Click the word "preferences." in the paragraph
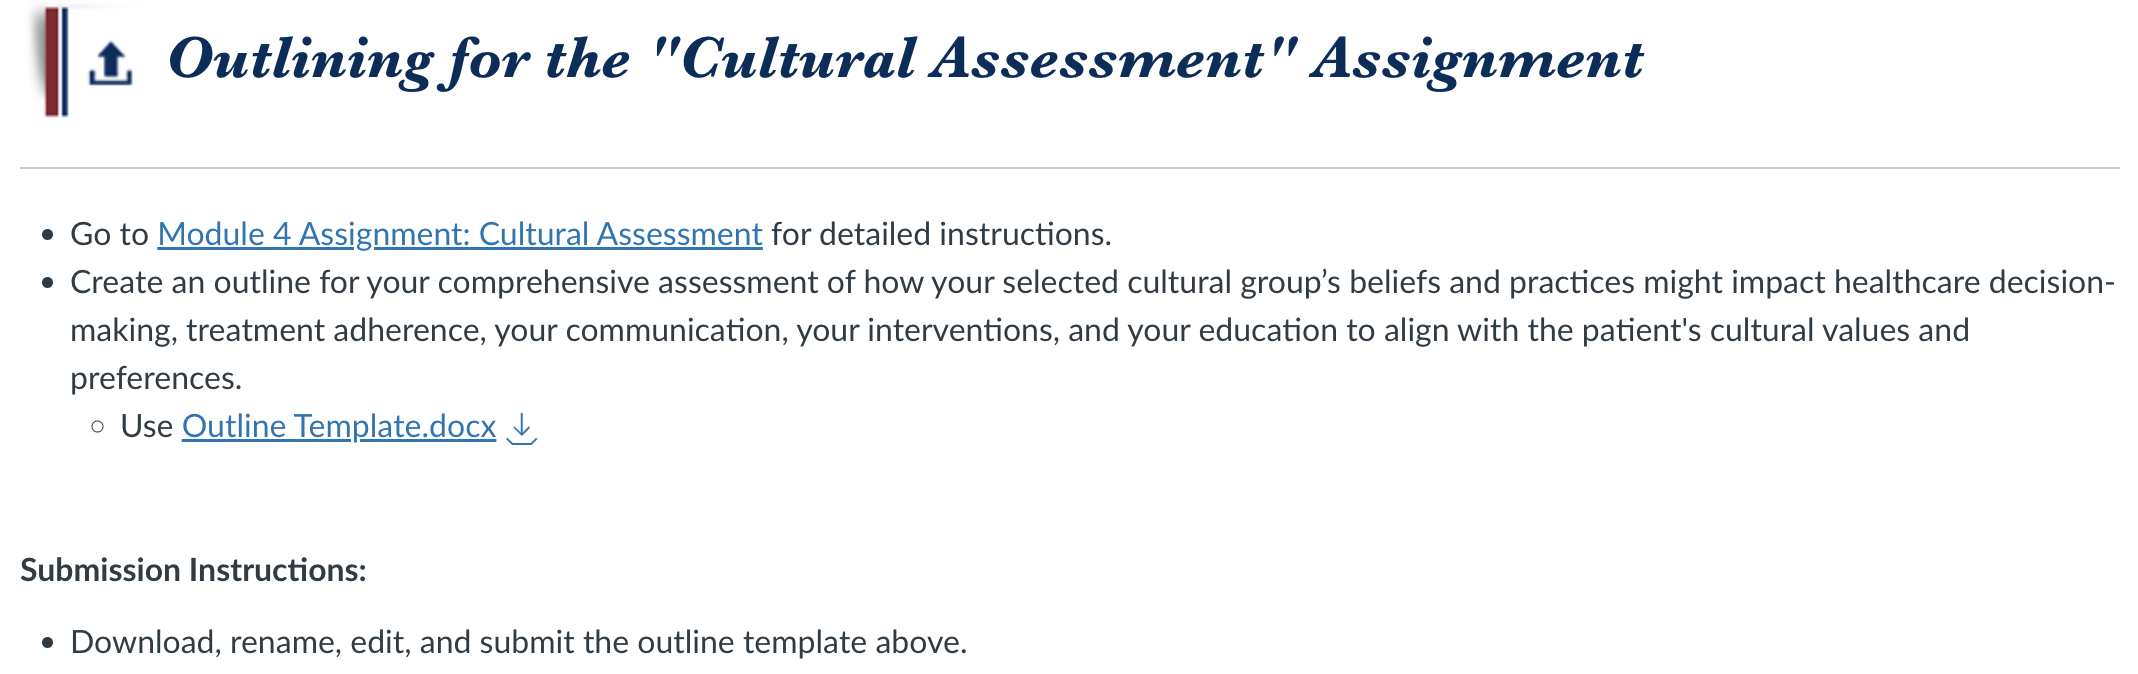 pos(156,378)
